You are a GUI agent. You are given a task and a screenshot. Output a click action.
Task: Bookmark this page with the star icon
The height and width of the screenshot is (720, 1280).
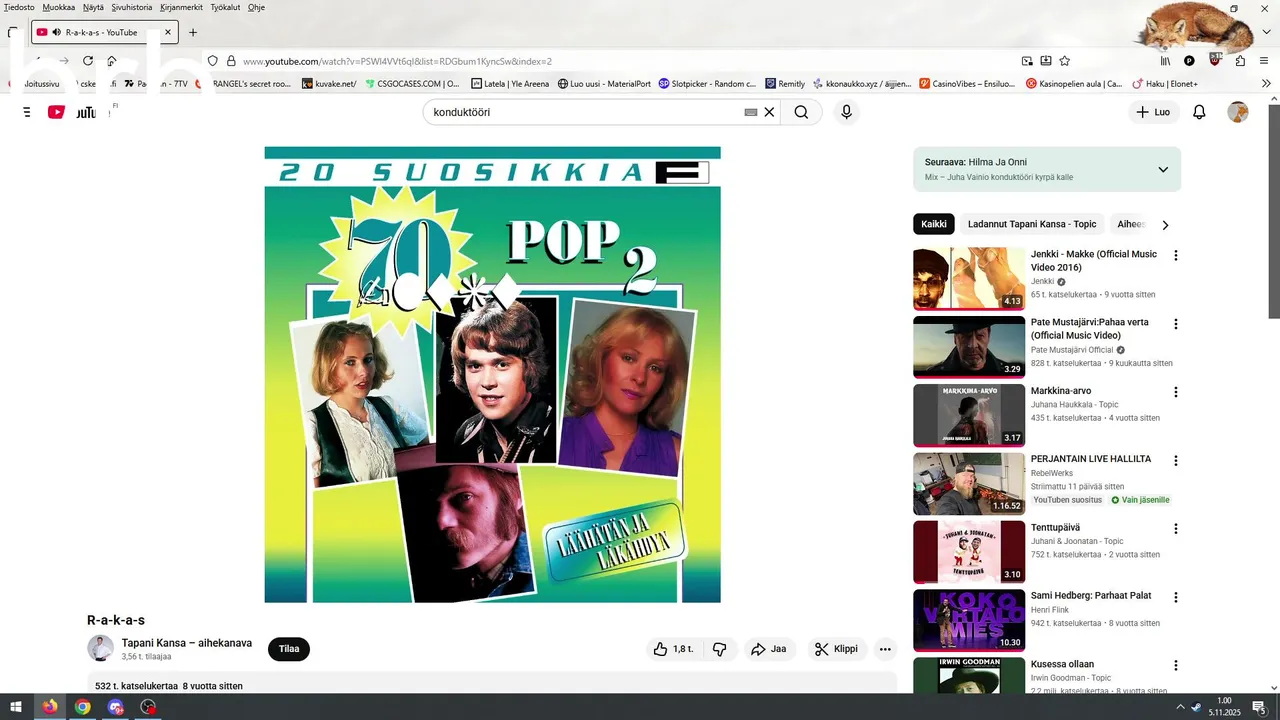pyautogui.click(x=1065, y=61)
